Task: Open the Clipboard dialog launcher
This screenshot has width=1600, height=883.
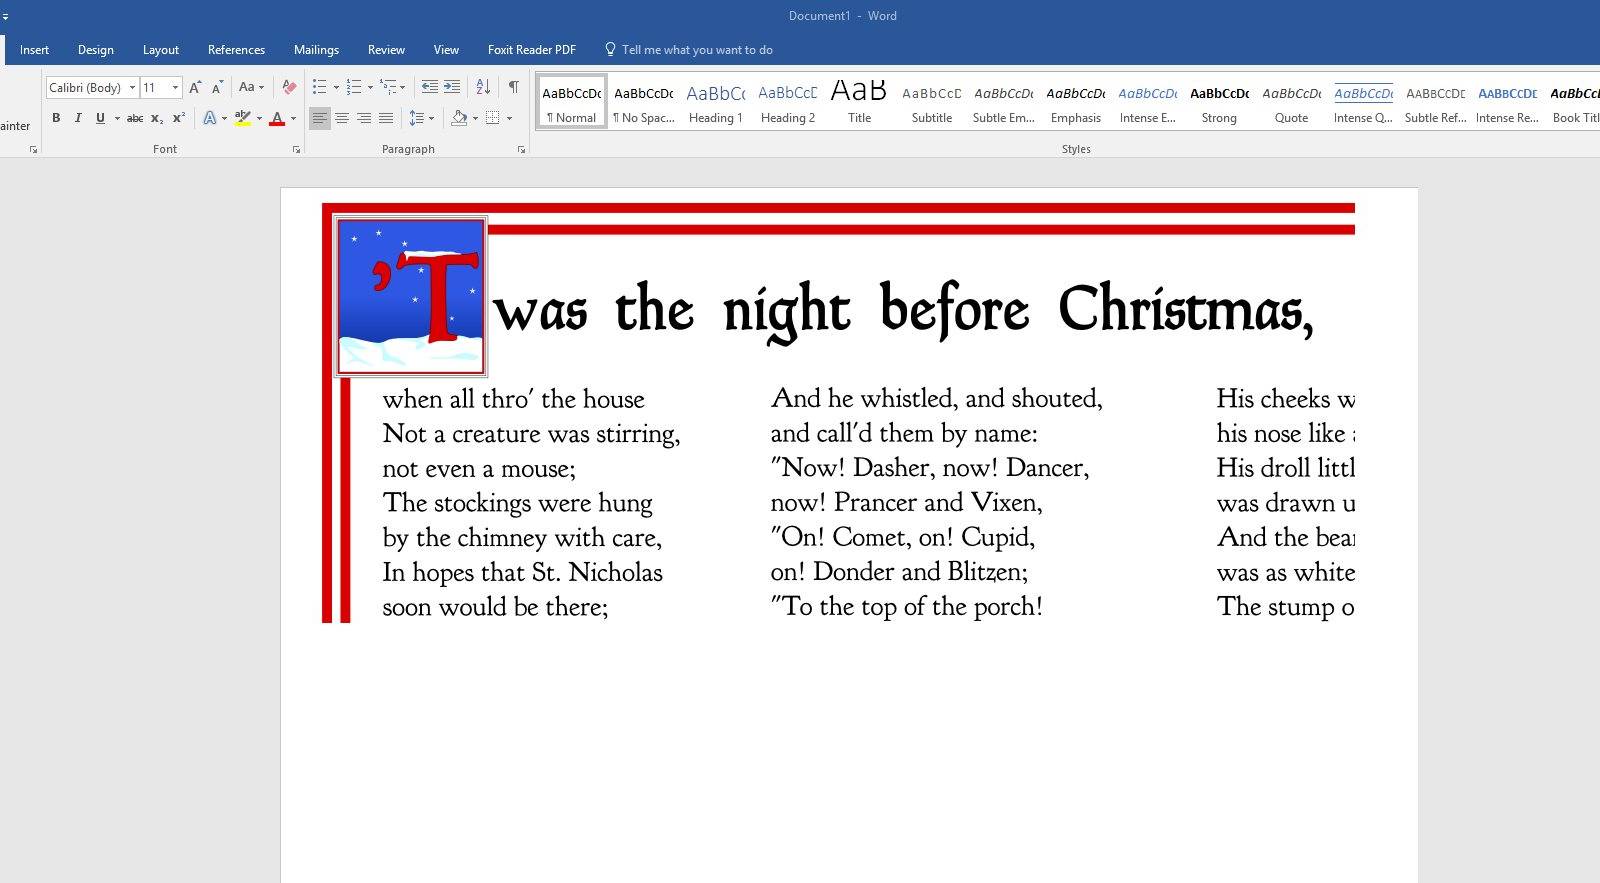Action: coord(33,150)
